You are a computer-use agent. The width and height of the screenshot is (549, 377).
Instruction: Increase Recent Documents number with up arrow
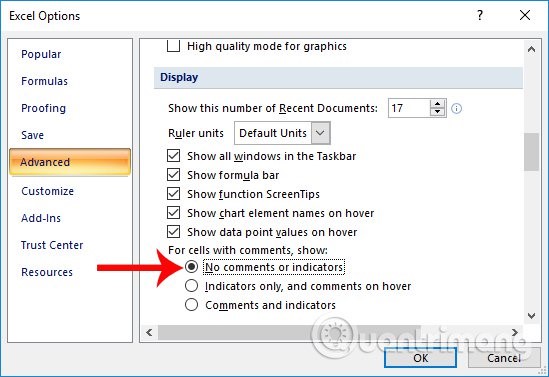[437, 104]
